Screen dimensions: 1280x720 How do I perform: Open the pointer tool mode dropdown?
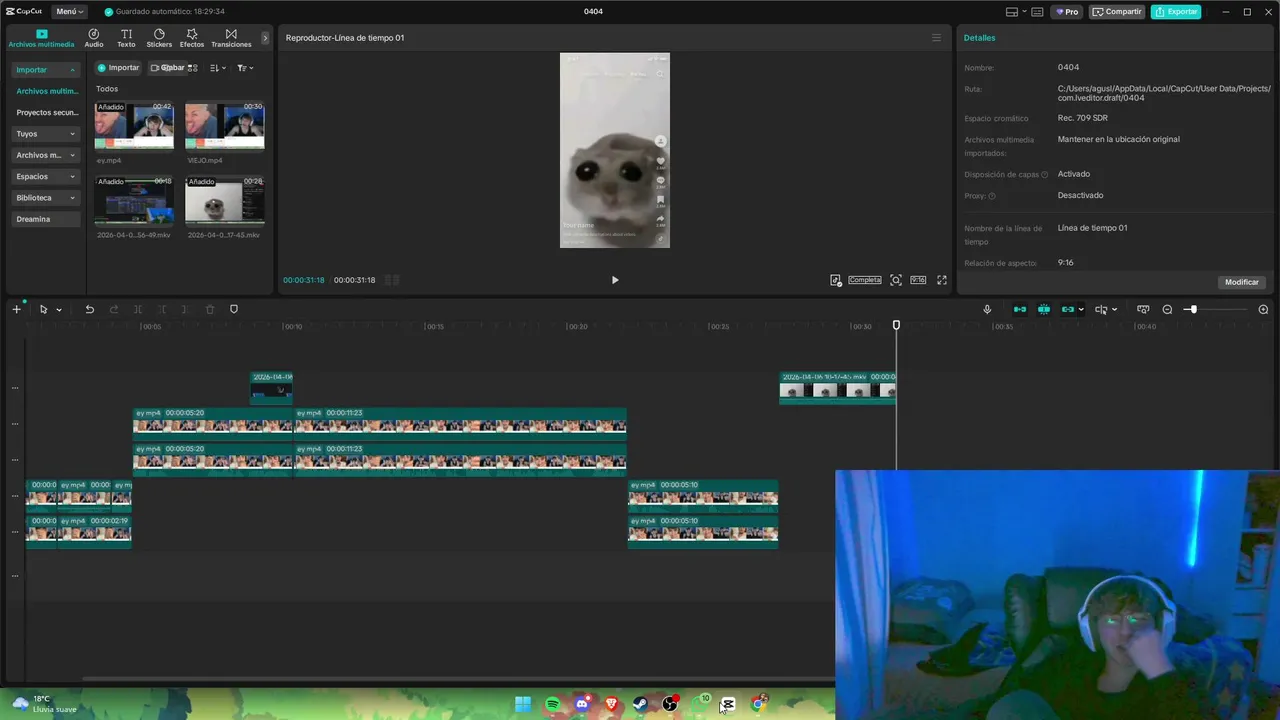click(x=59, y=310)
